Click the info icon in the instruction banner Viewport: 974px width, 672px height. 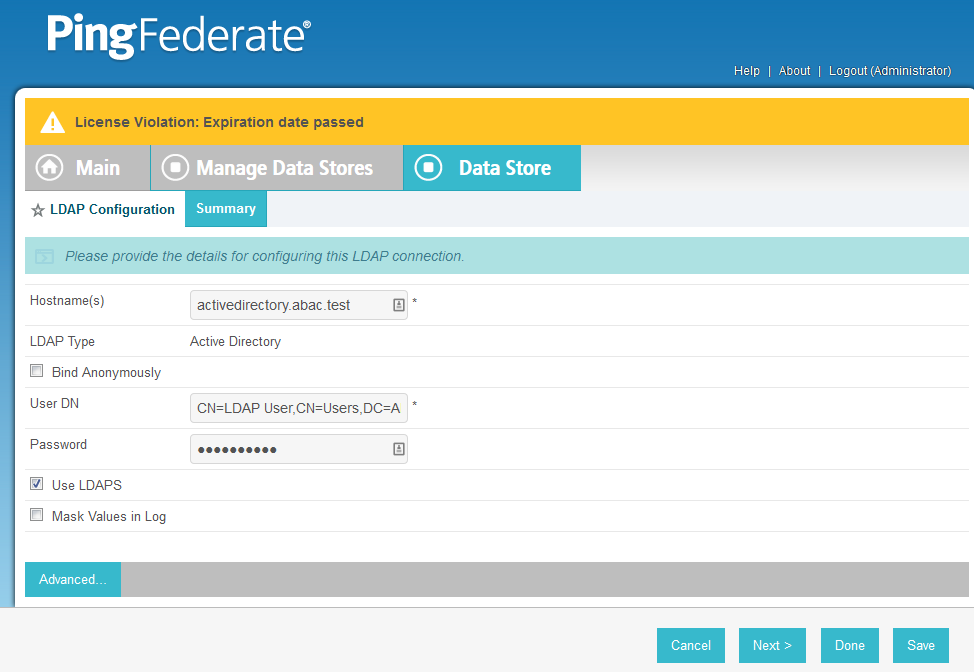pos(45,257)
